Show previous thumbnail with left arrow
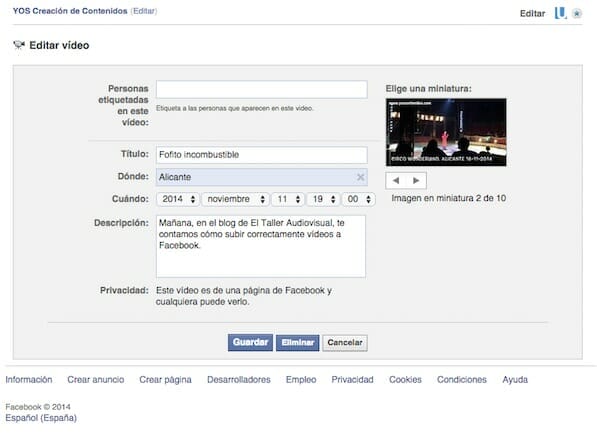This screenshot has width=597, height=433. click(396, 181)
